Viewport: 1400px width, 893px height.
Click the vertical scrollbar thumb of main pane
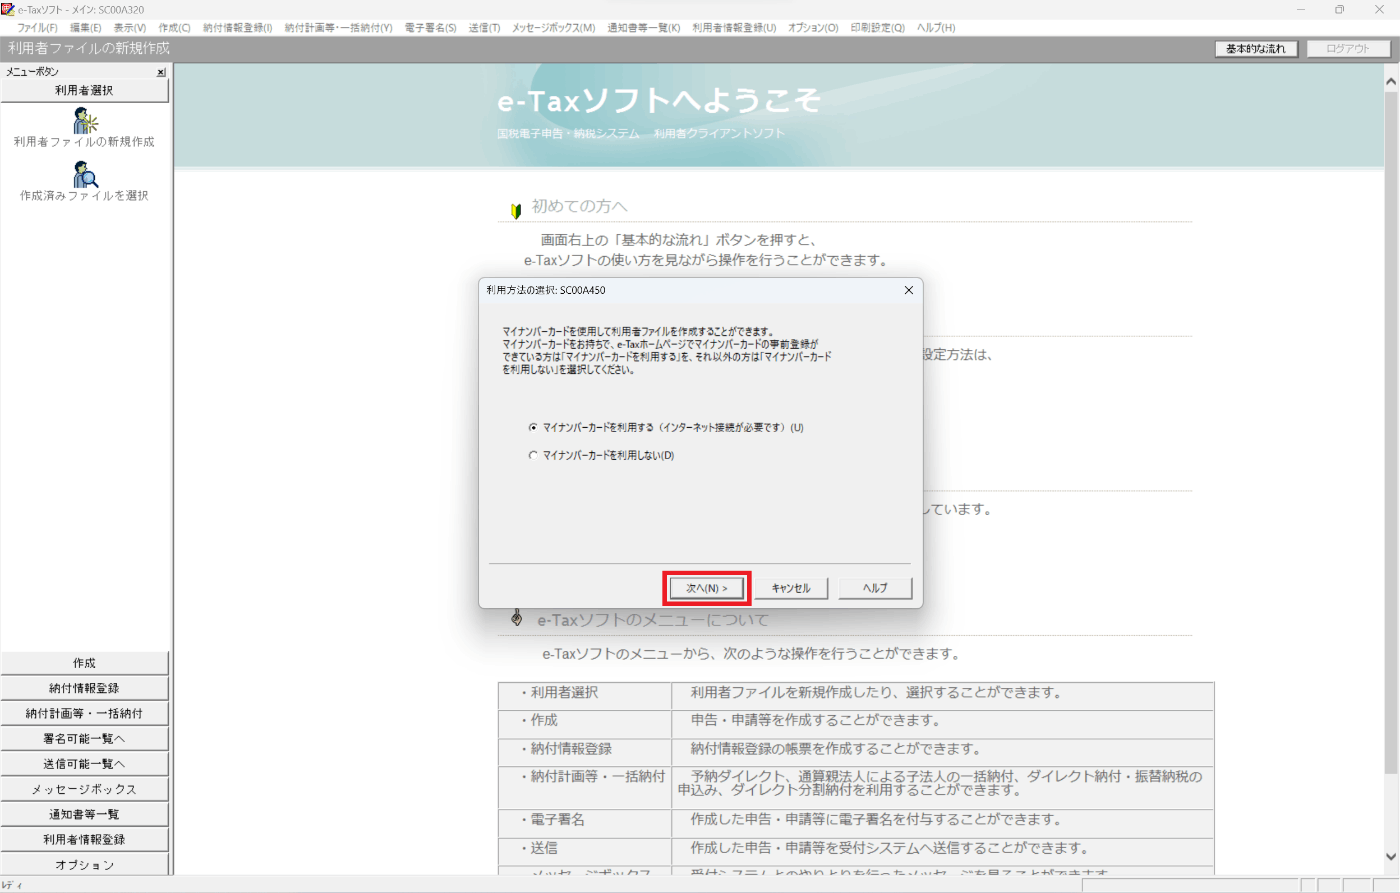point(1391,432)
